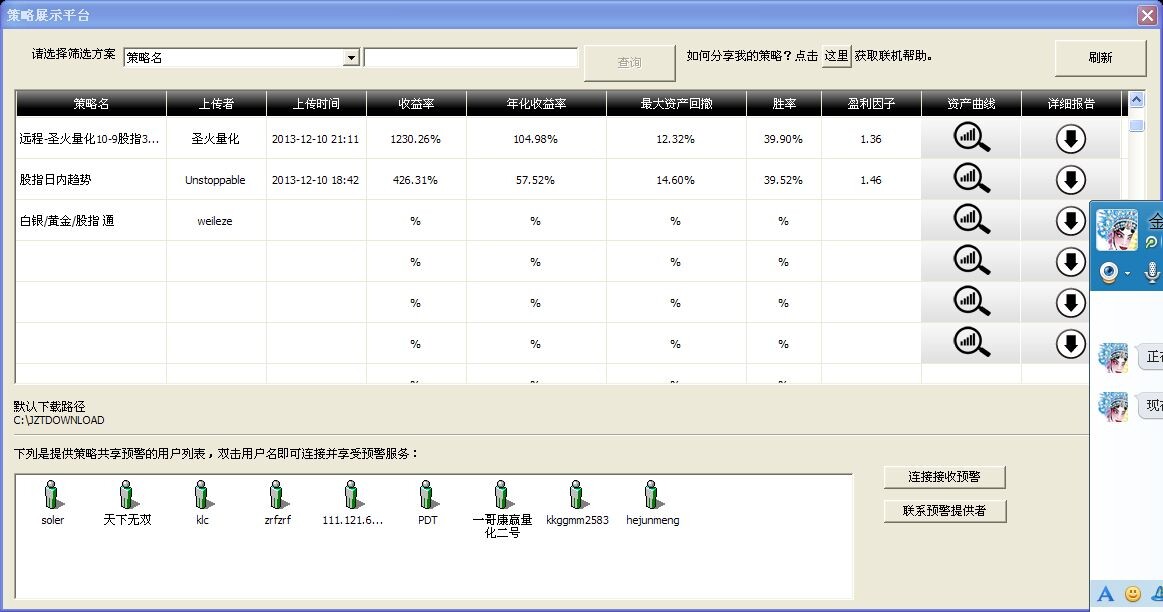
Task: Click the filter search text field
Action: pyautogui.click(x=471, y=58)
